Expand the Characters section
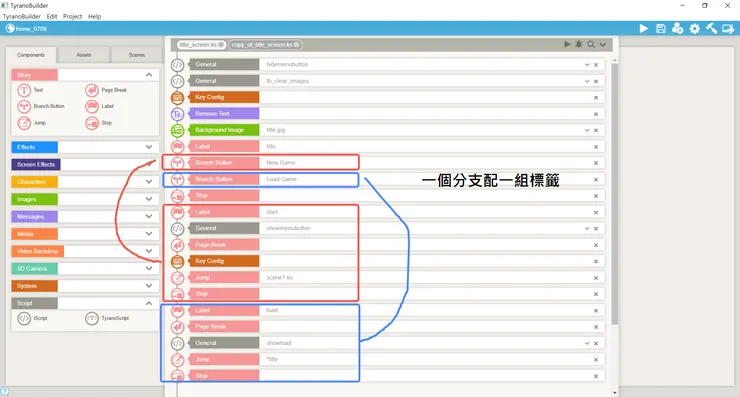The width and height of the screenshot is (740, 397). click(x=149, y=182)
